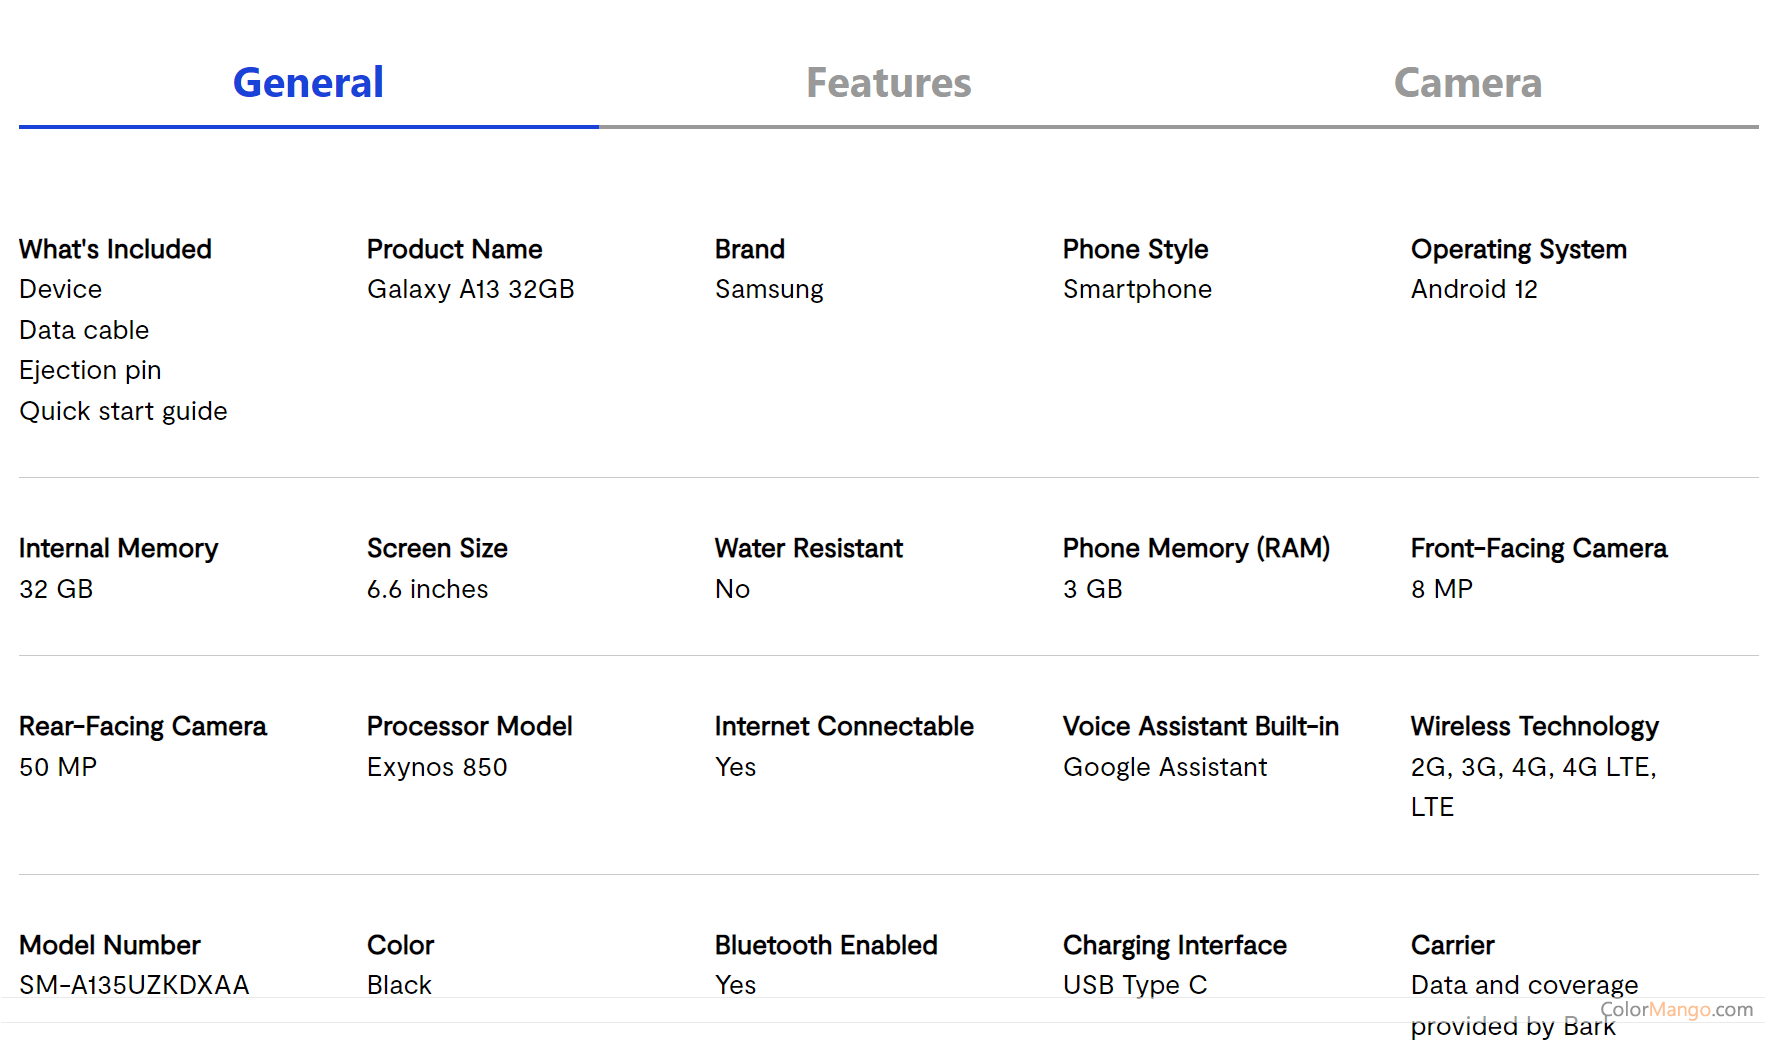Click the USB Type C charging value
Viewport: 1765px width, 1047px height.
(1135, 985)
